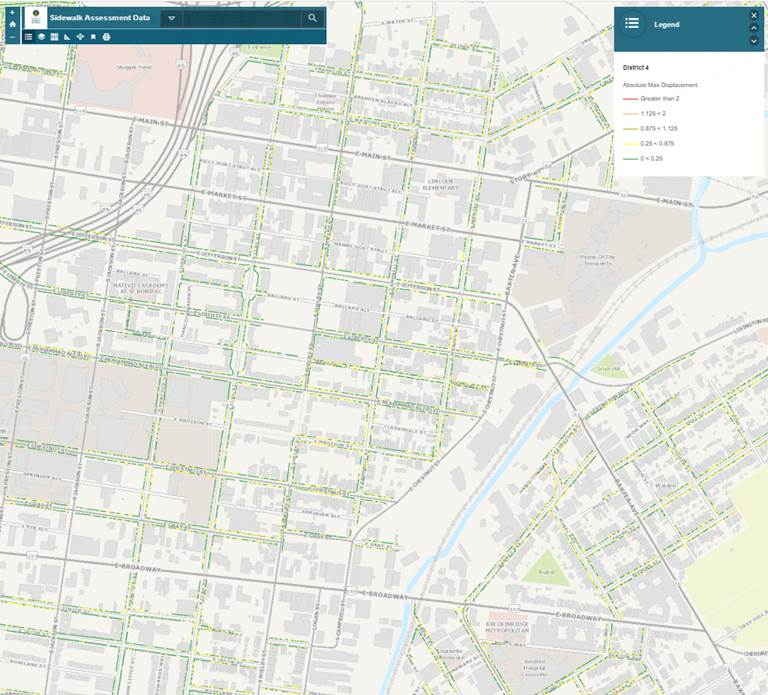Click the yellow '0.25 < 0.875' legend entry

648,144
